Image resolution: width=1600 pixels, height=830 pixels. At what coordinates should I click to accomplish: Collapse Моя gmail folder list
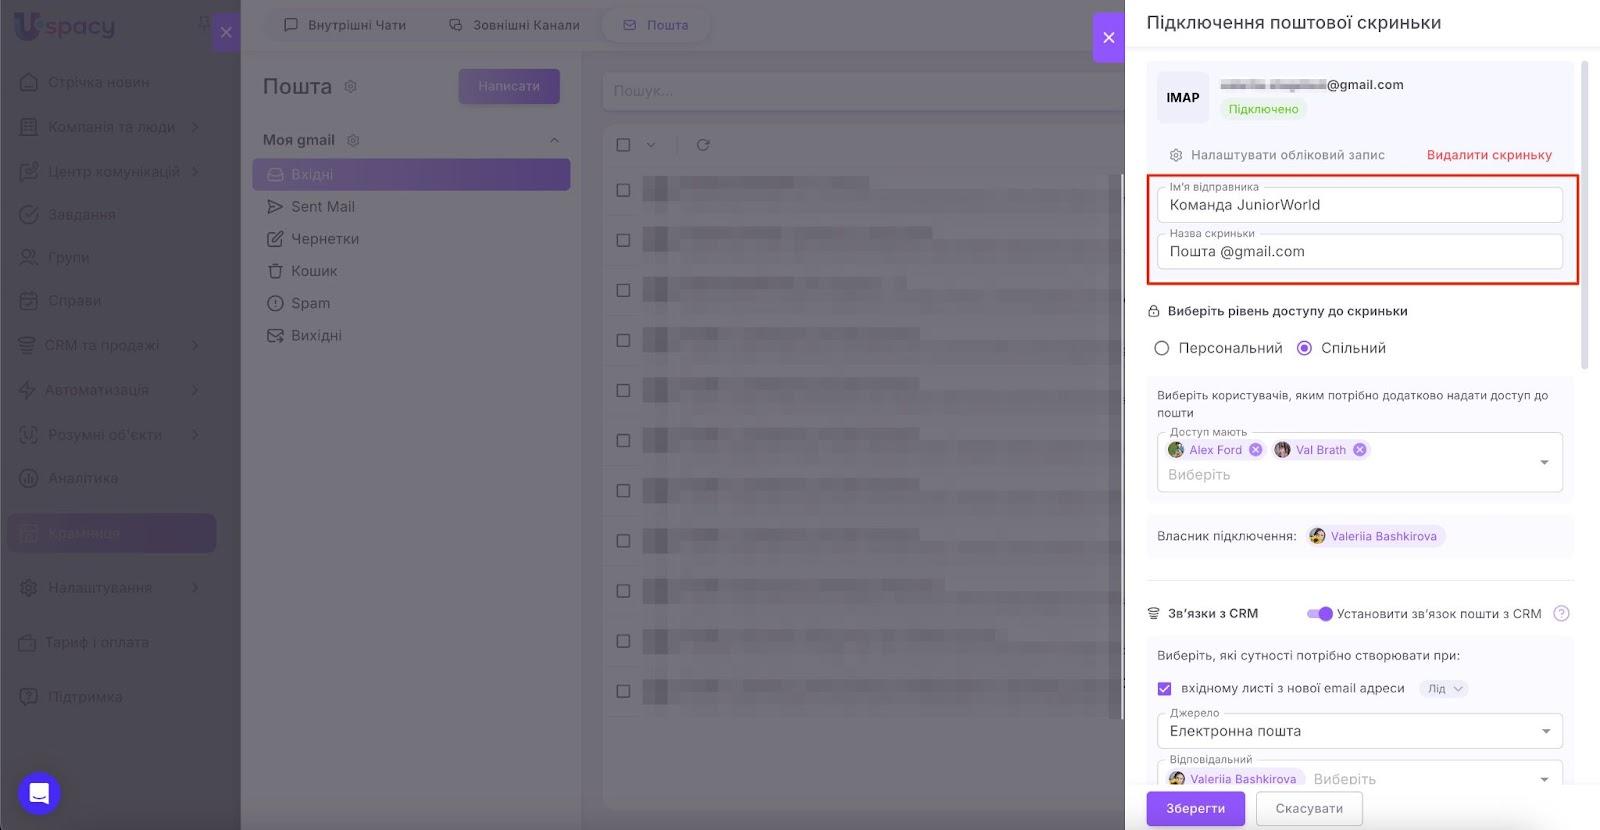pos(554,140)
